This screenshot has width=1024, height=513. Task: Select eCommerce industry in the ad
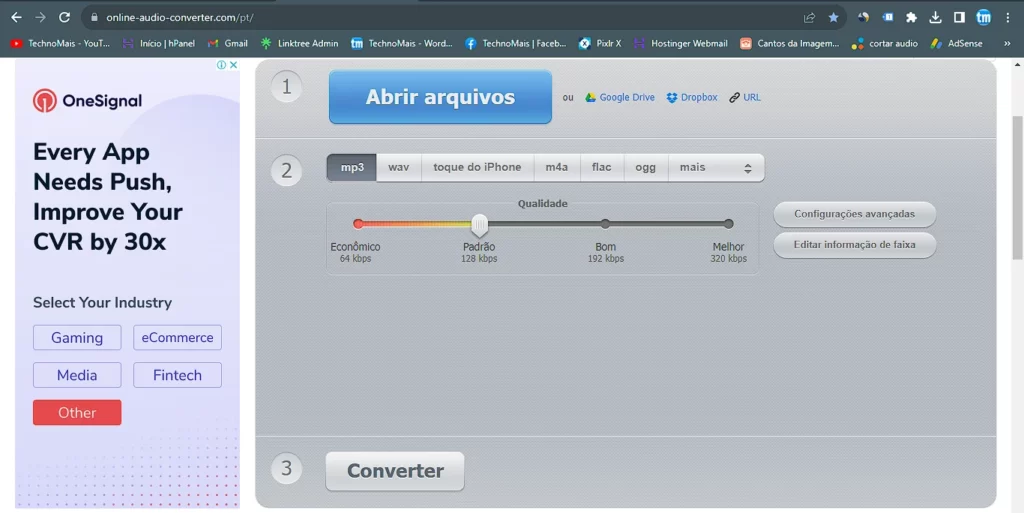pos(178,337)
